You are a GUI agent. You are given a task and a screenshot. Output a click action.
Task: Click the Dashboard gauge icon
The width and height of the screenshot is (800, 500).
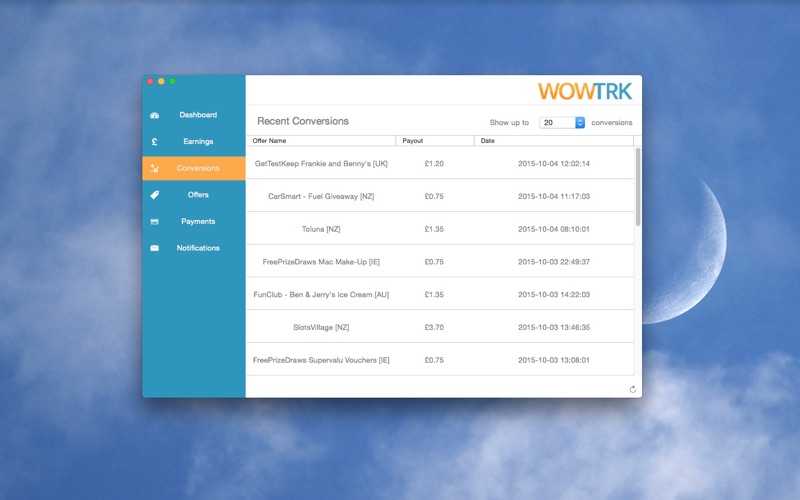pos(155,115)
